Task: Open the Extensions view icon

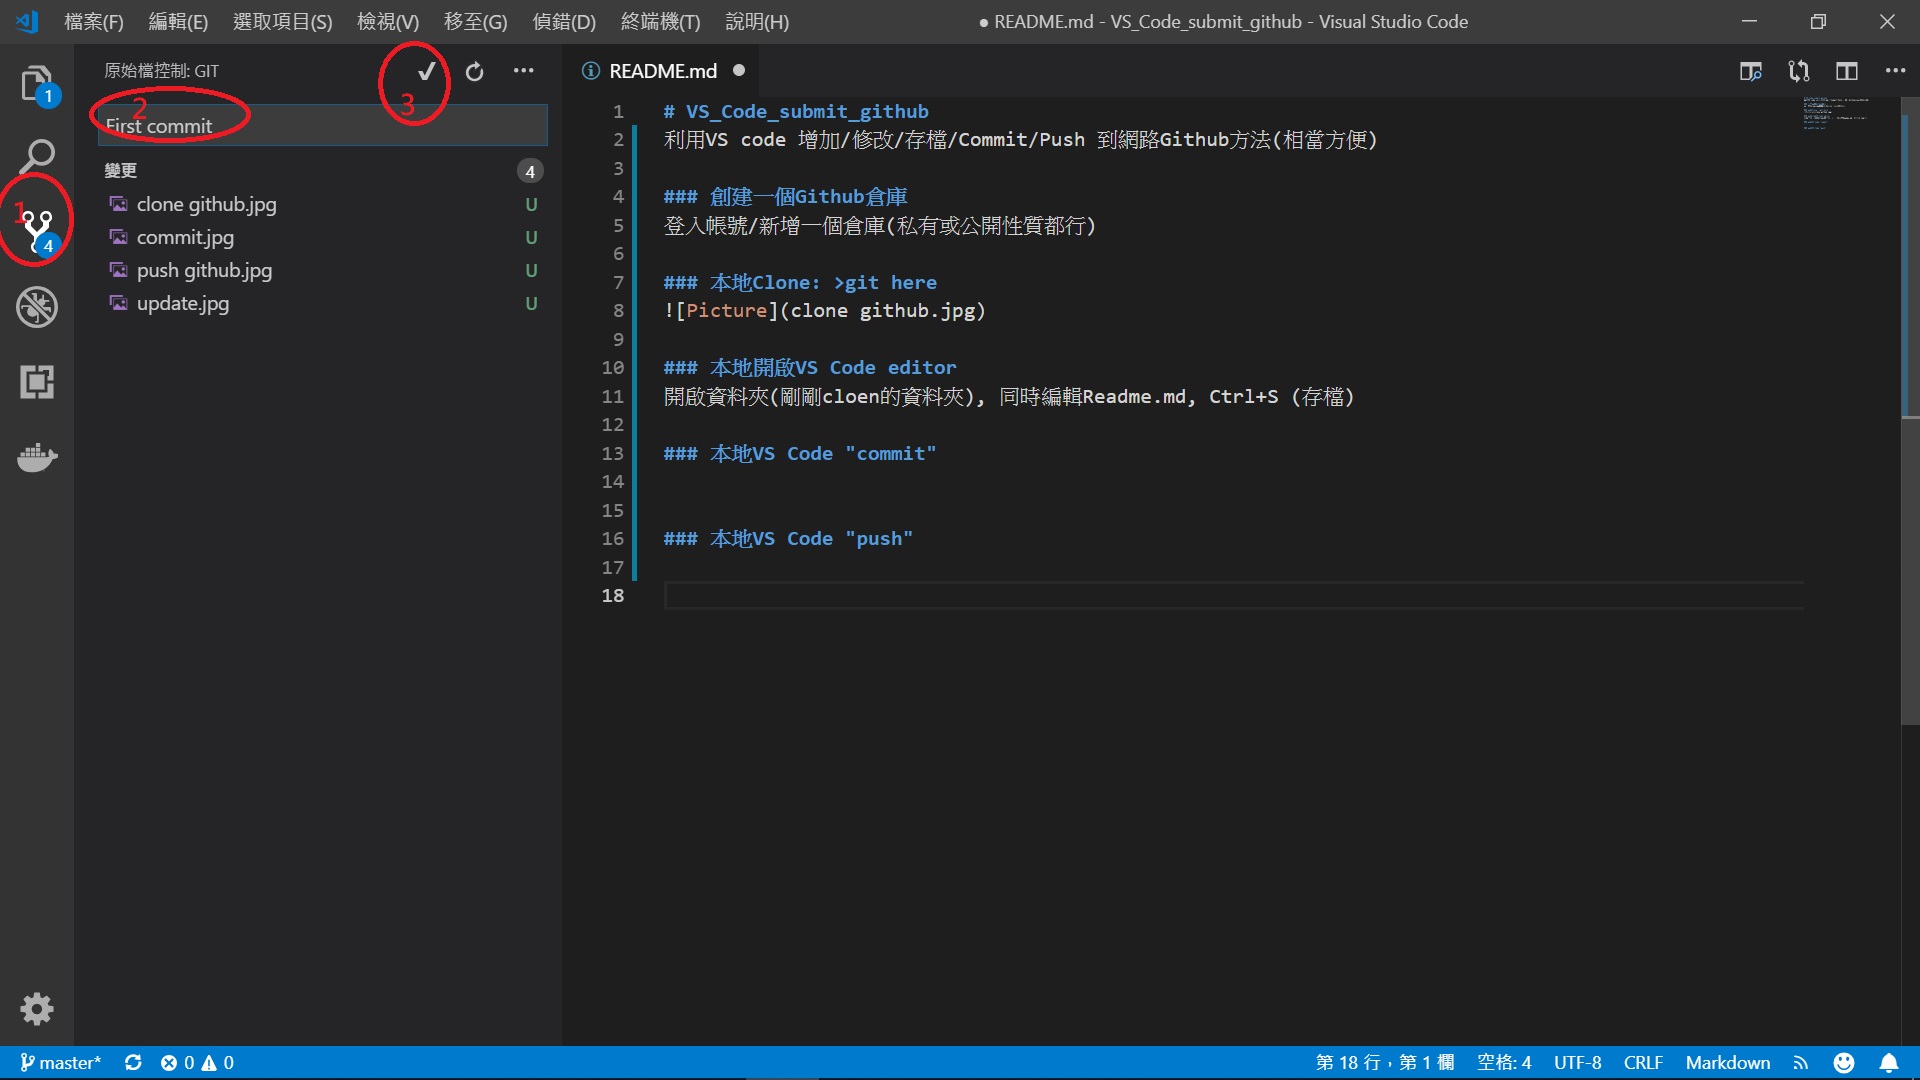Action: coord(37,382)
